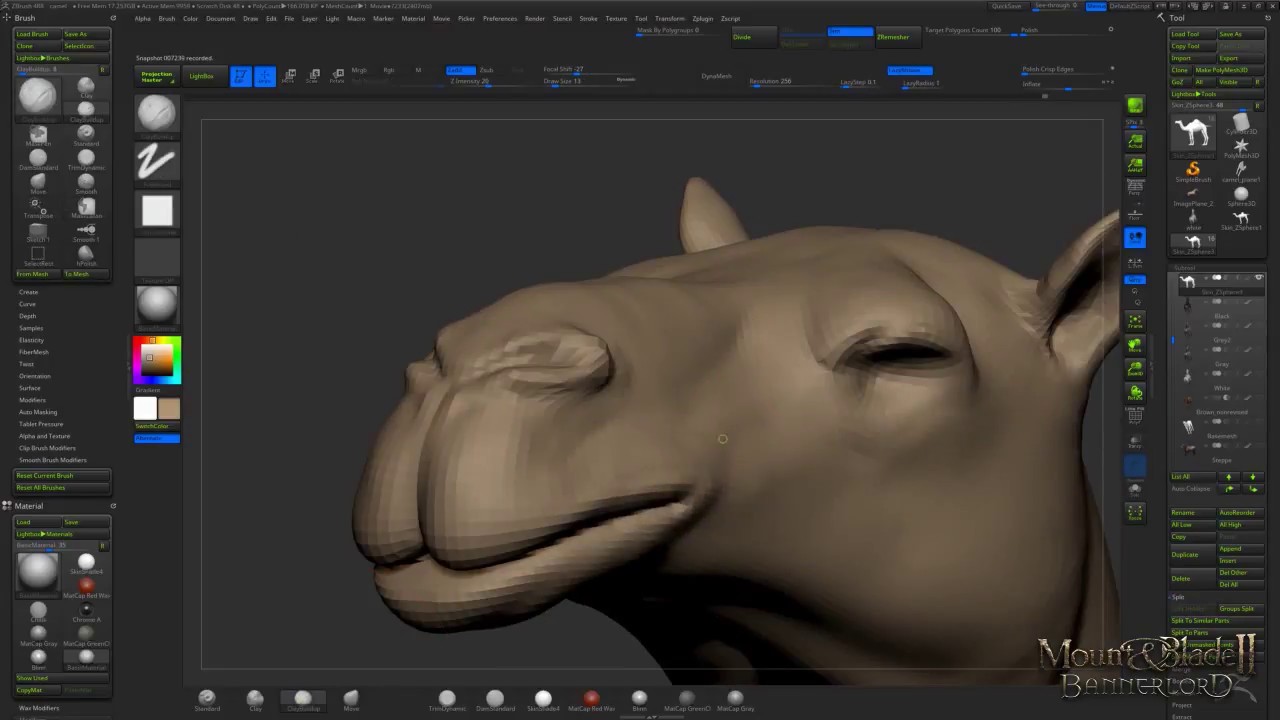This screenshot has height=720, width=1280.
Task: Open the Transform menu
Action: click(x=670, y=18)
